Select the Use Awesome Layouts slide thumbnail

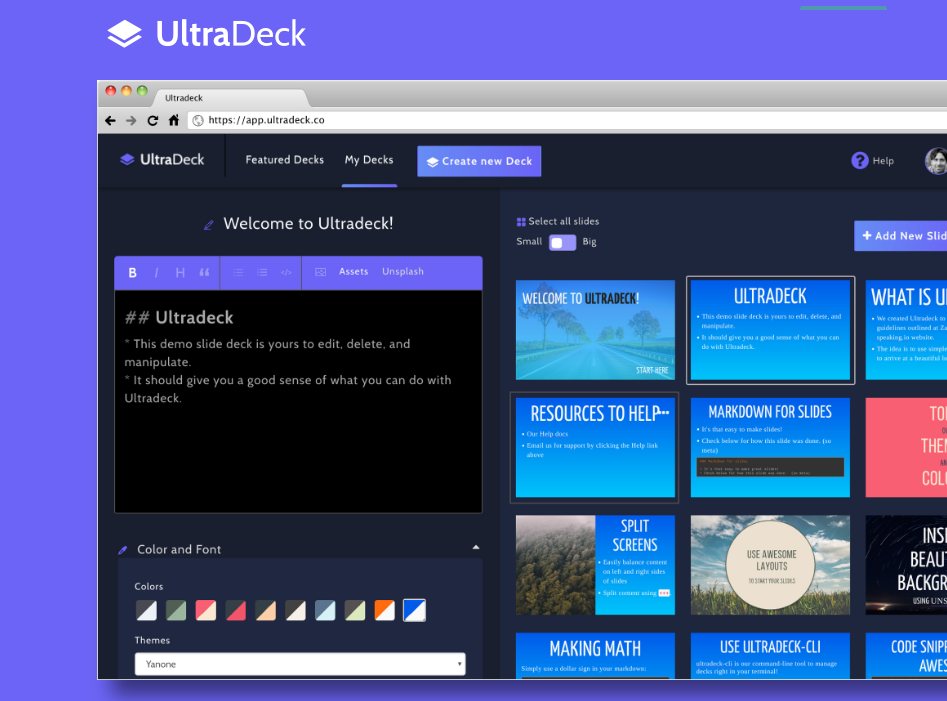[770, 565]
